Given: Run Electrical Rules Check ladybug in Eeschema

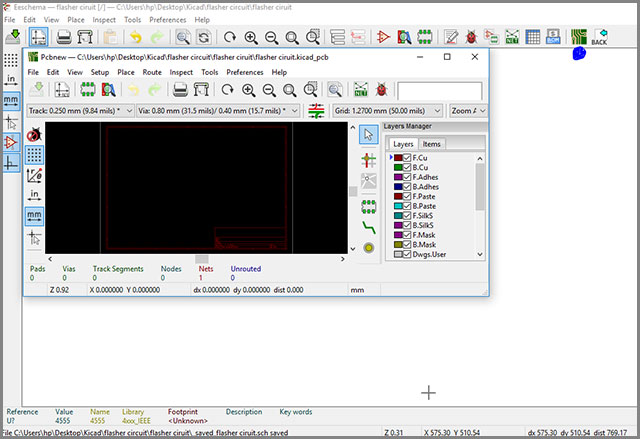Looking at the screenshot, I should click(471, 37).
